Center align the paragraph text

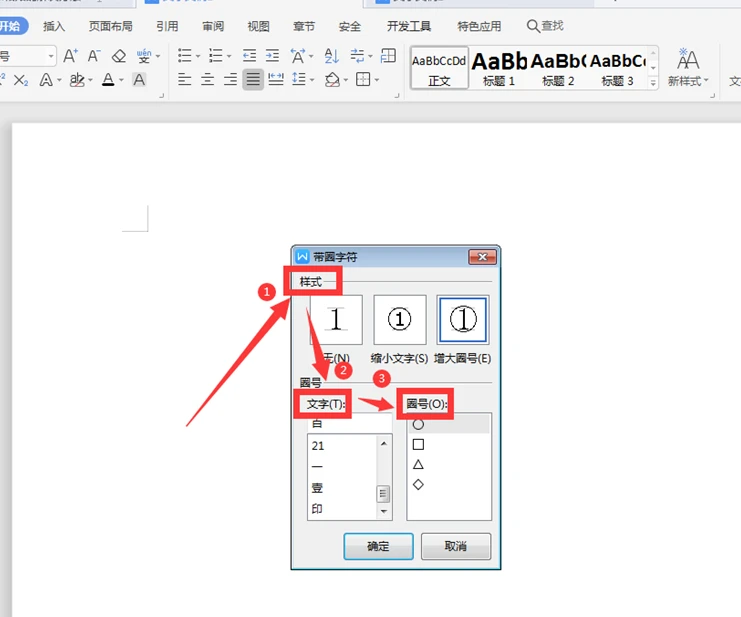click(x=207, y=79)
